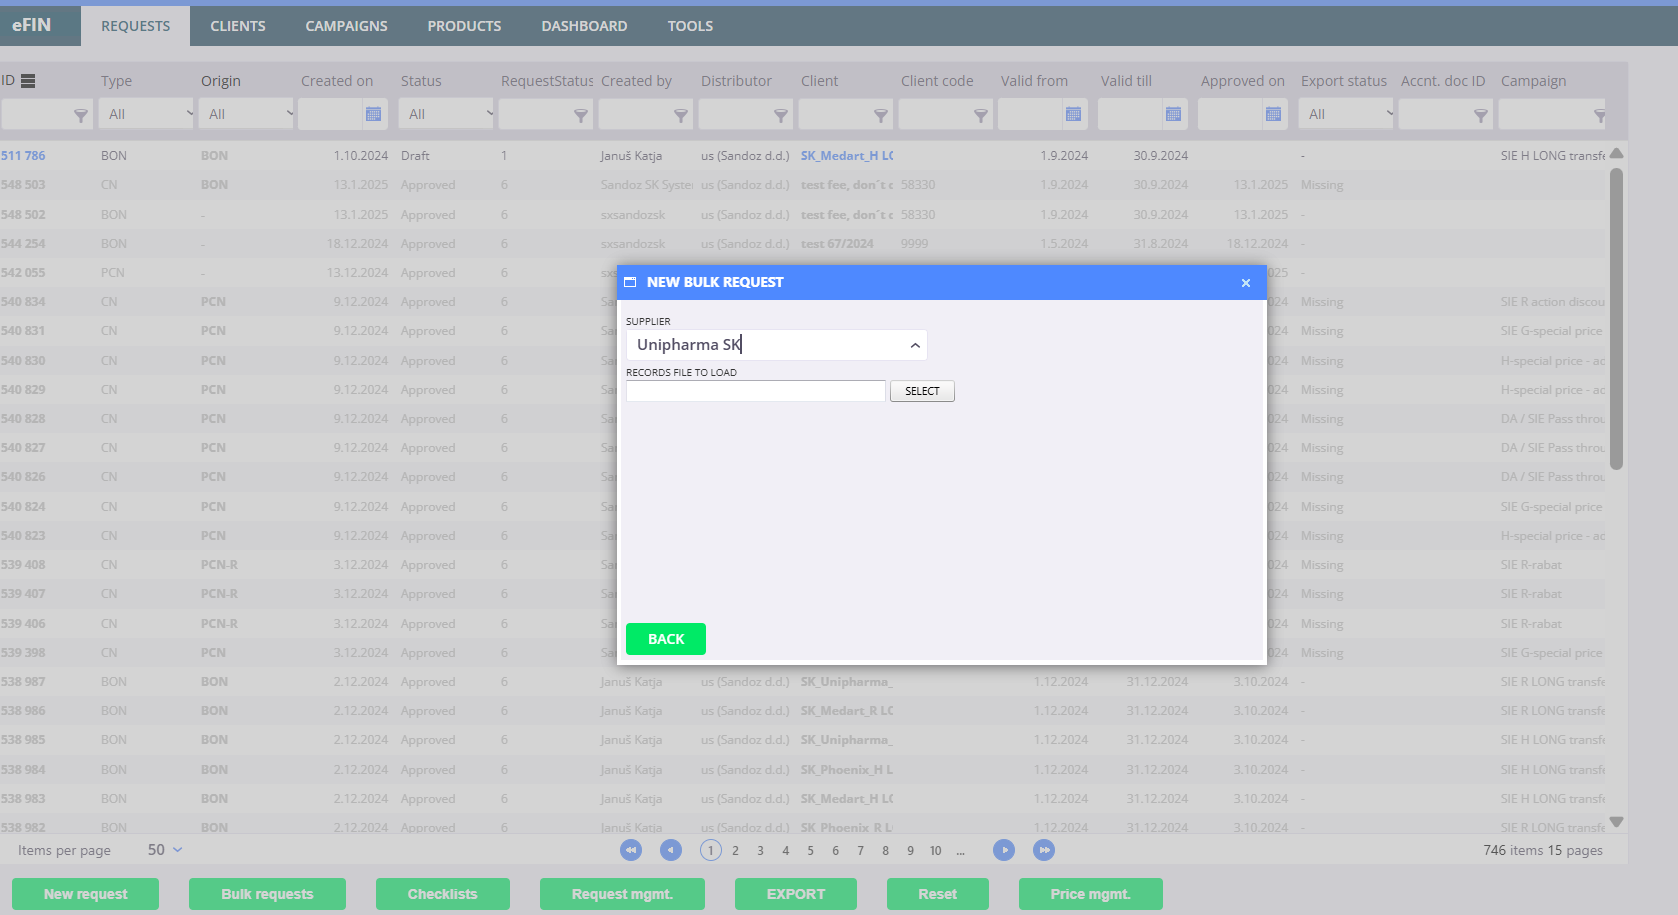This screenshot has width=1678, height=915.
Task: Click the Checklists button
Action: pos(443,894)
